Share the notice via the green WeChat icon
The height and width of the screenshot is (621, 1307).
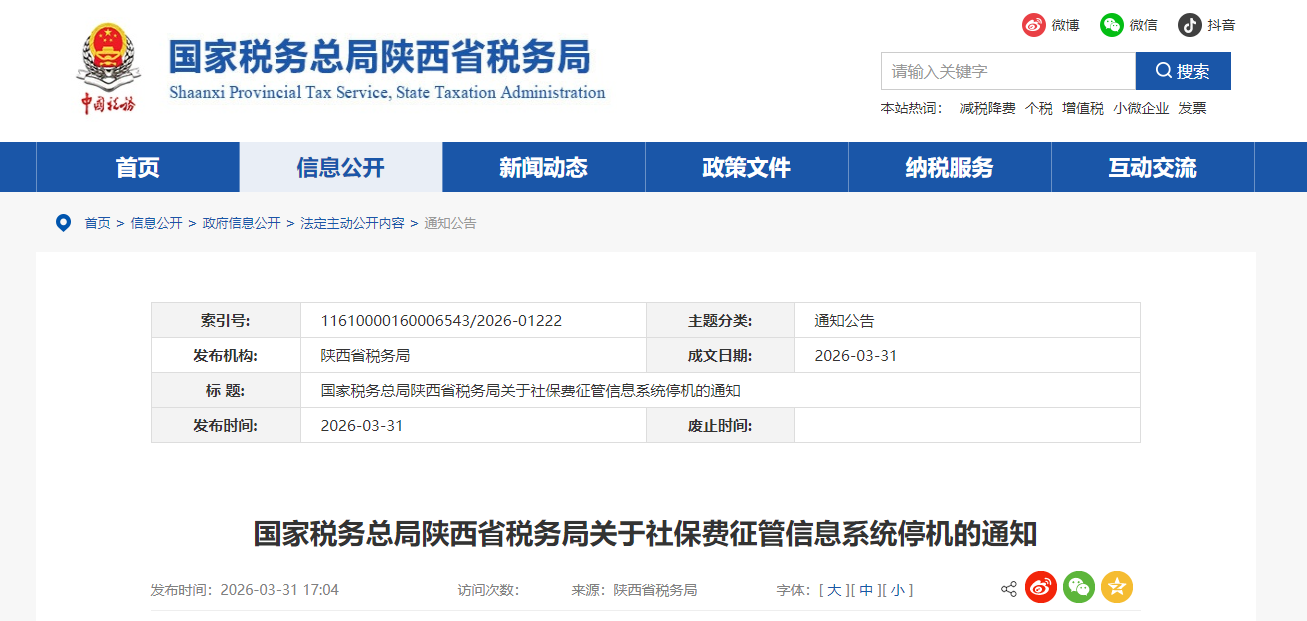coord(1078,588)
